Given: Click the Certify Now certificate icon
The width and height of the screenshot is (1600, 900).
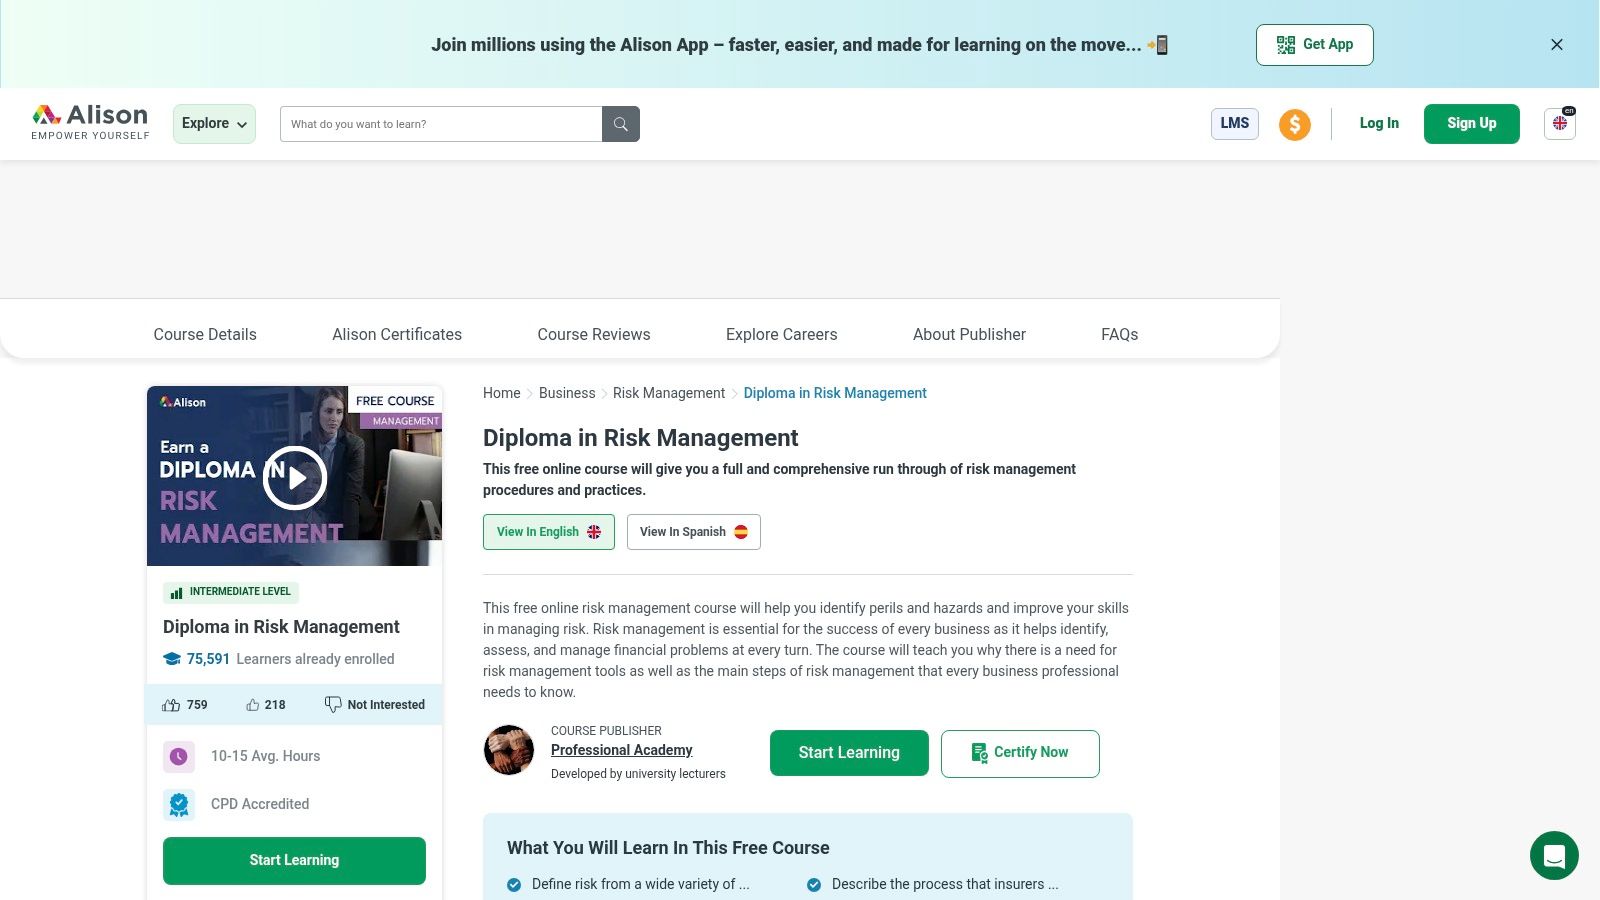Looking at the screenshot, I should (x=980, y=753).
